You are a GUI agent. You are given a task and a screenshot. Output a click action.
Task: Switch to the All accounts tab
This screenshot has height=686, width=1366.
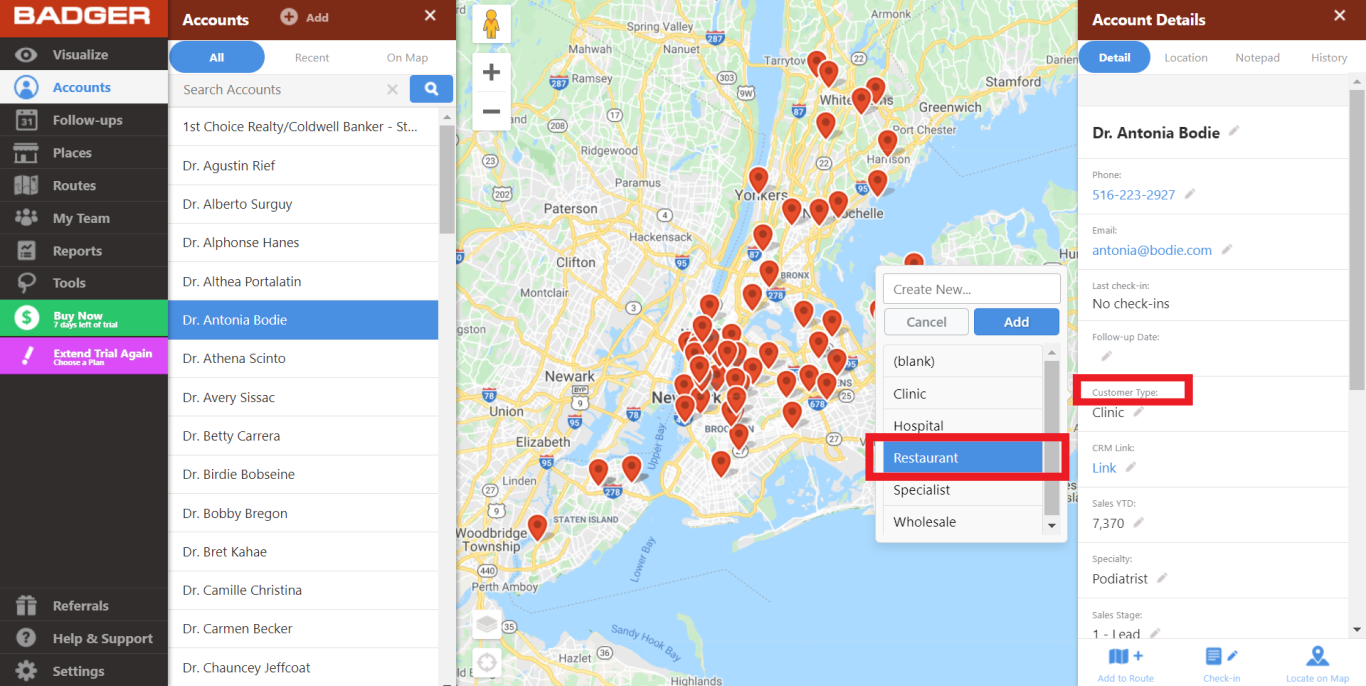pyautogui.click(x=217, y=58)
